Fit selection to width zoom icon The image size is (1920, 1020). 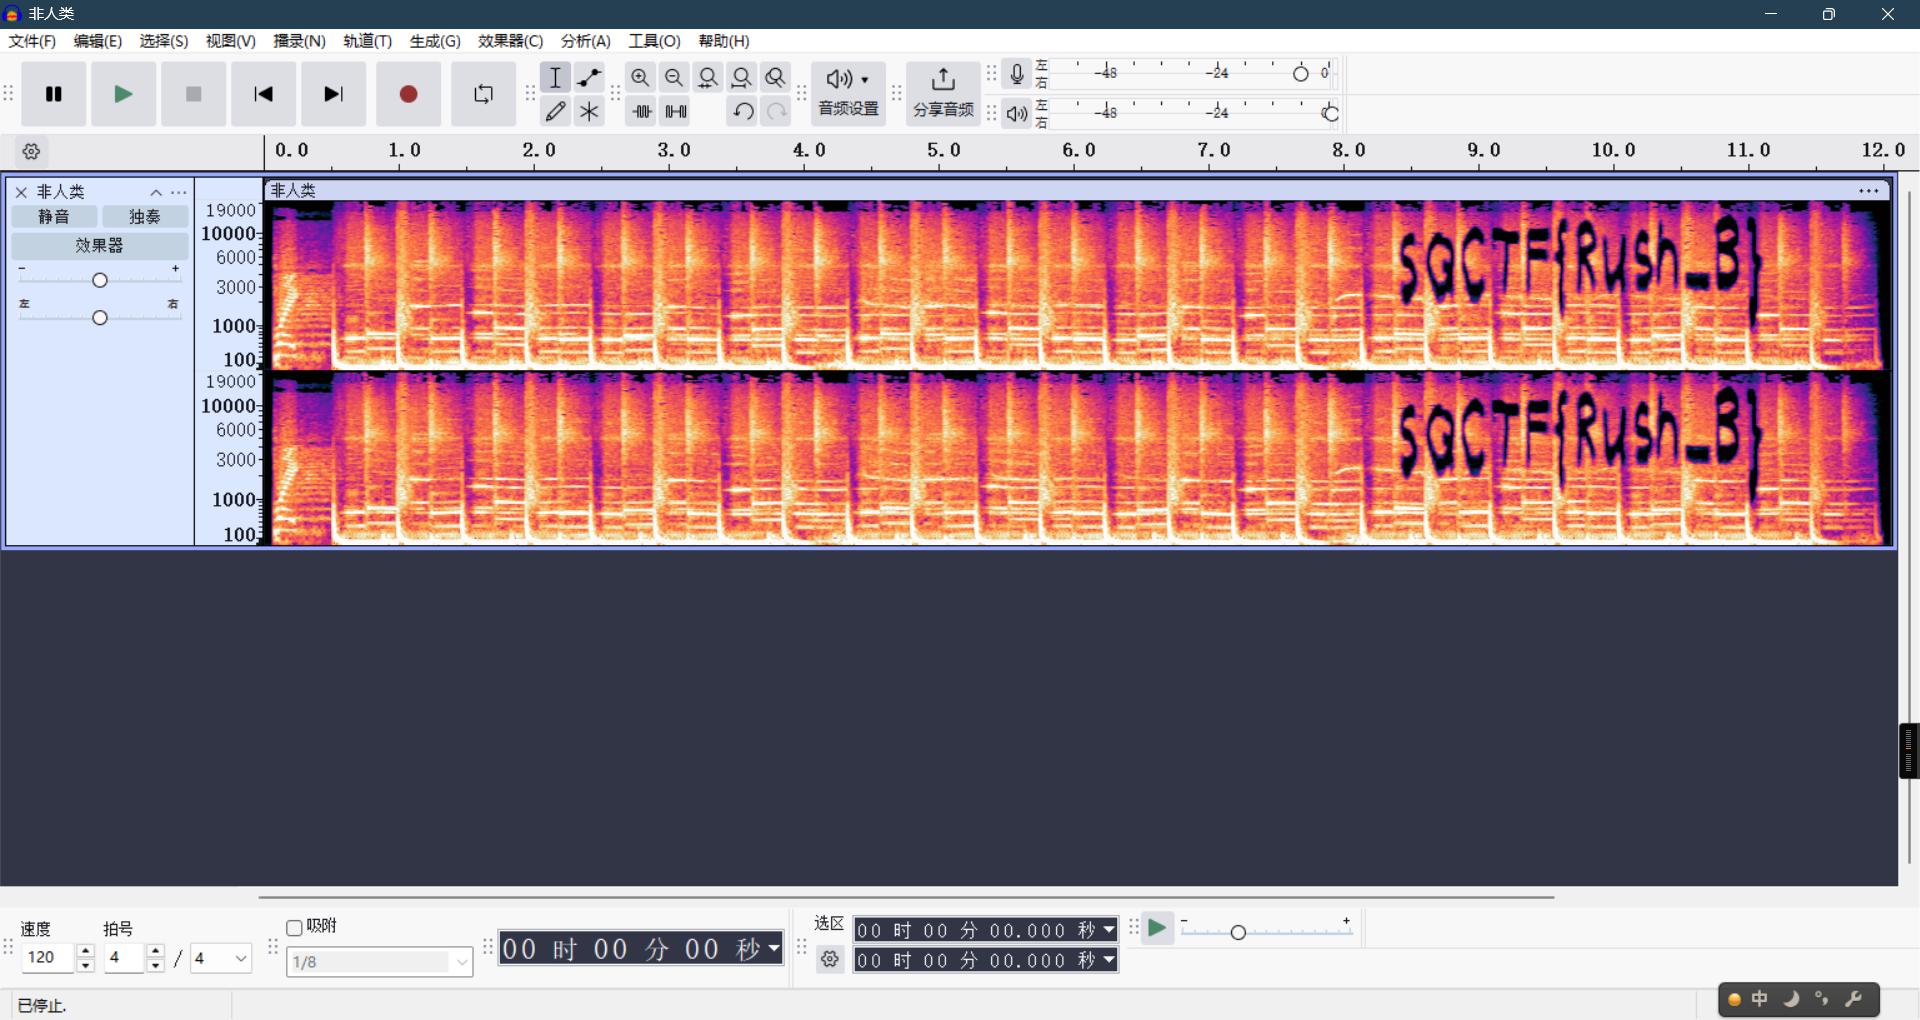click(708, 77)
